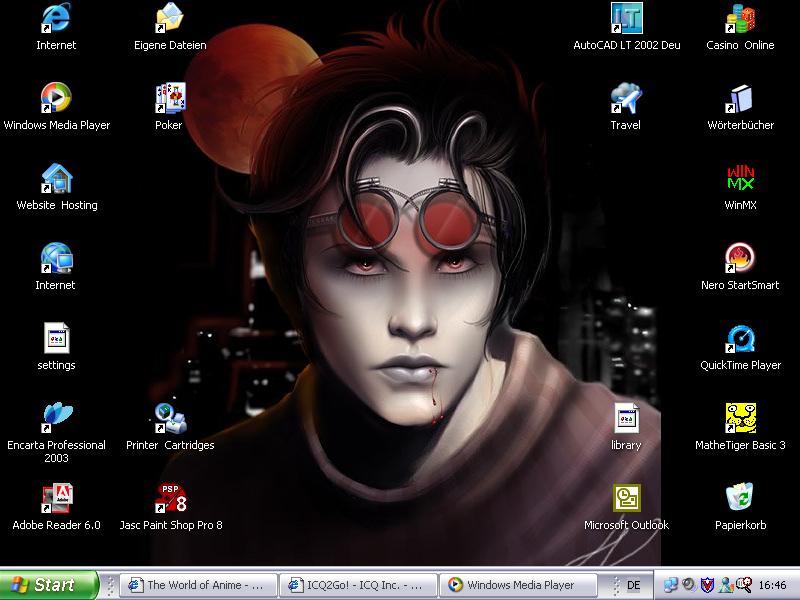Select the library file icon
This screenshot has width=800, height=600.
[x=627, y=417]
